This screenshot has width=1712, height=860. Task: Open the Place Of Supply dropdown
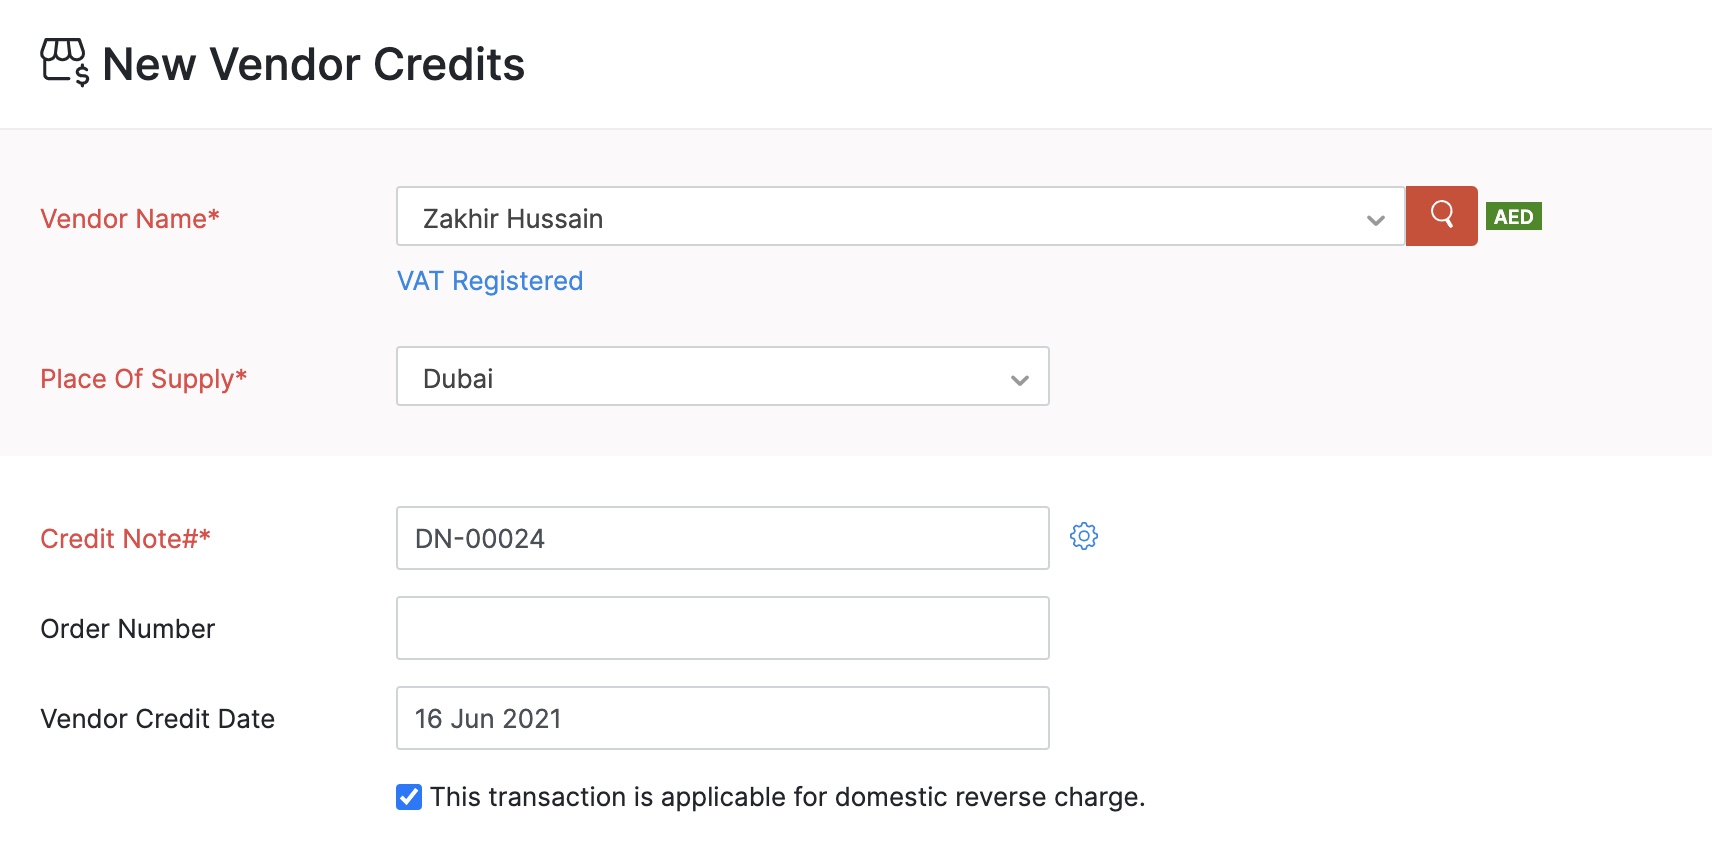point(722,377)
